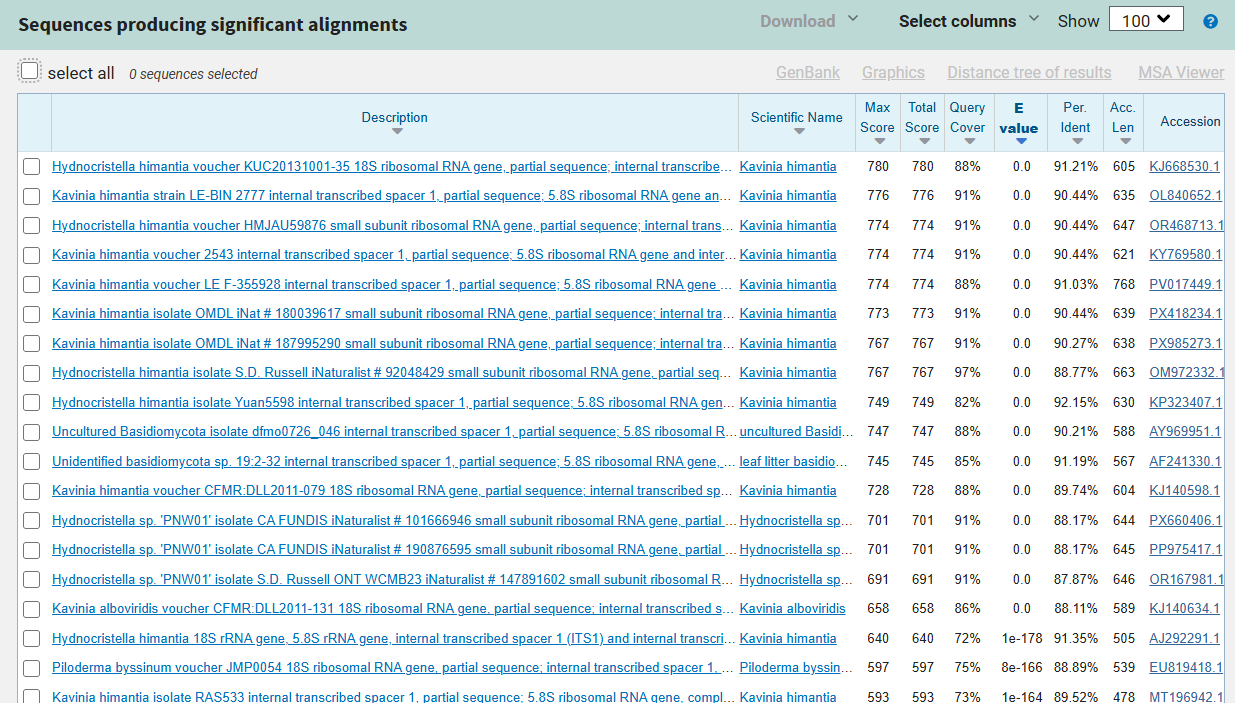Open the GenBank view link
Image resolution: width=1235 pixels, height=703 pixels.
pyautogui.click(x=808, y=72)
